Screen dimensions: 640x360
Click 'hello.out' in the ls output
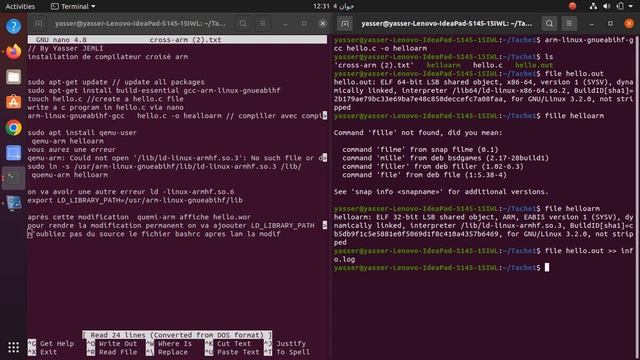pyautogui.click(x=534, y=65)
